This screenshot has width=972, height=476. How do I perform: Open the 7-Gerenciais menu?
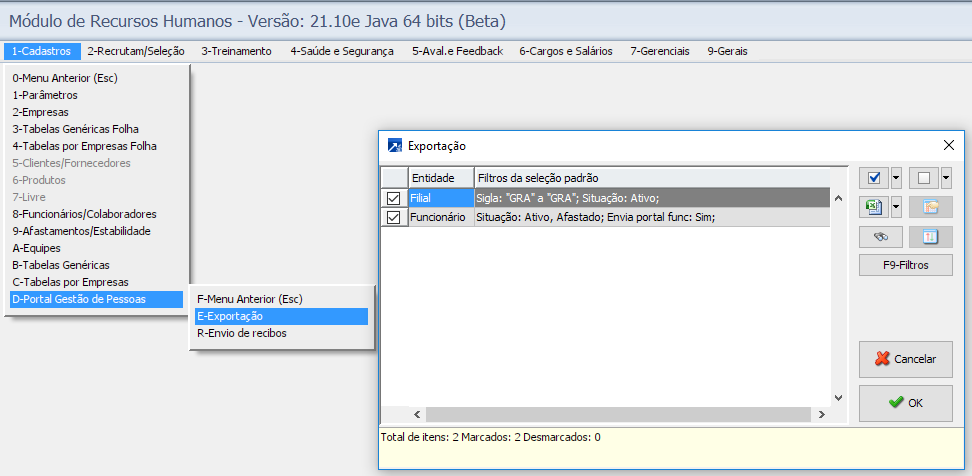point(660,51)
